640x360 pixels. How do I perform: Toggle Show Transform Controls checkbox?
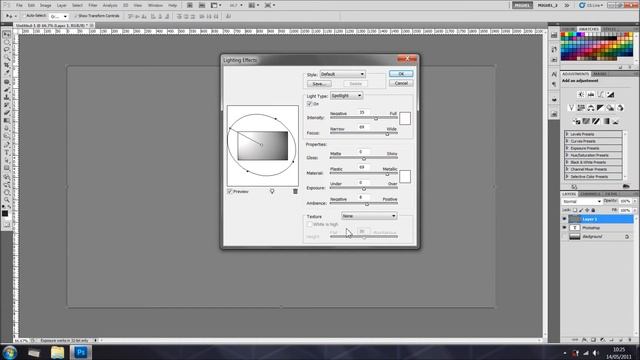coord(76,16)
